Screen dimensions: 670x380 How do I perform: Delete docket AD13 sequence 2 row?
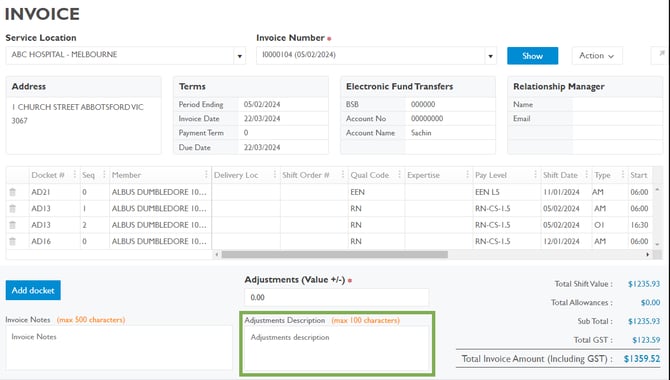click(x=13, y=225)
